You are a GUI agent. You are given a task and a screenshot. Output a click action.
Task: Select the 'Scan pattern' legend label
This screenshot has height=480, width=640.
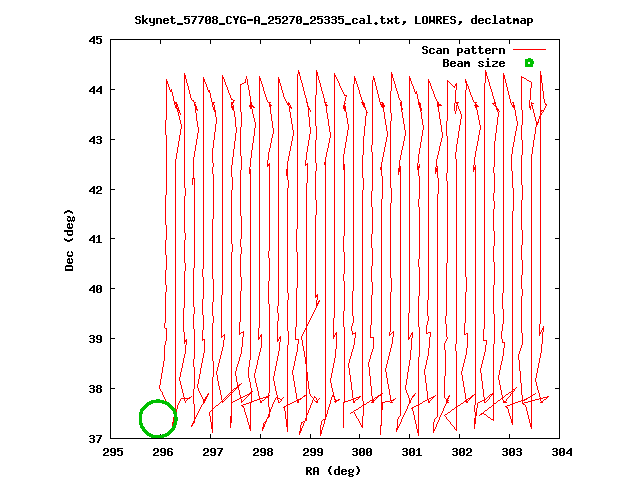[x=463, y=51]
